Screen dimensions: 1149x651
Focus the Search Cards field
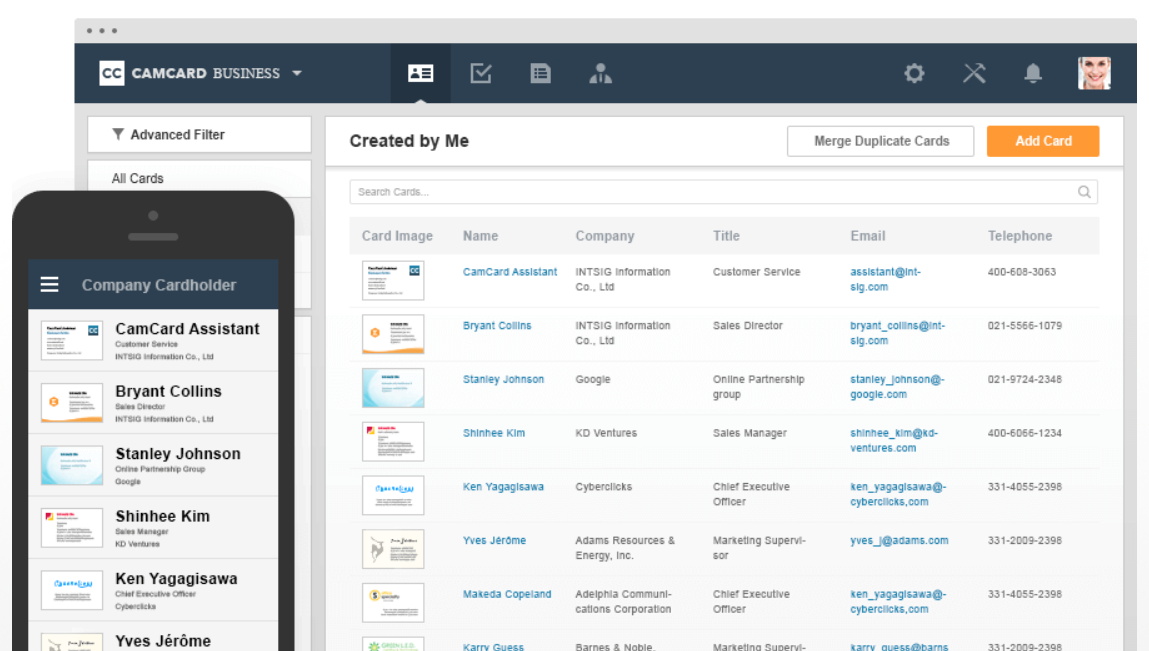coord(723,192)
